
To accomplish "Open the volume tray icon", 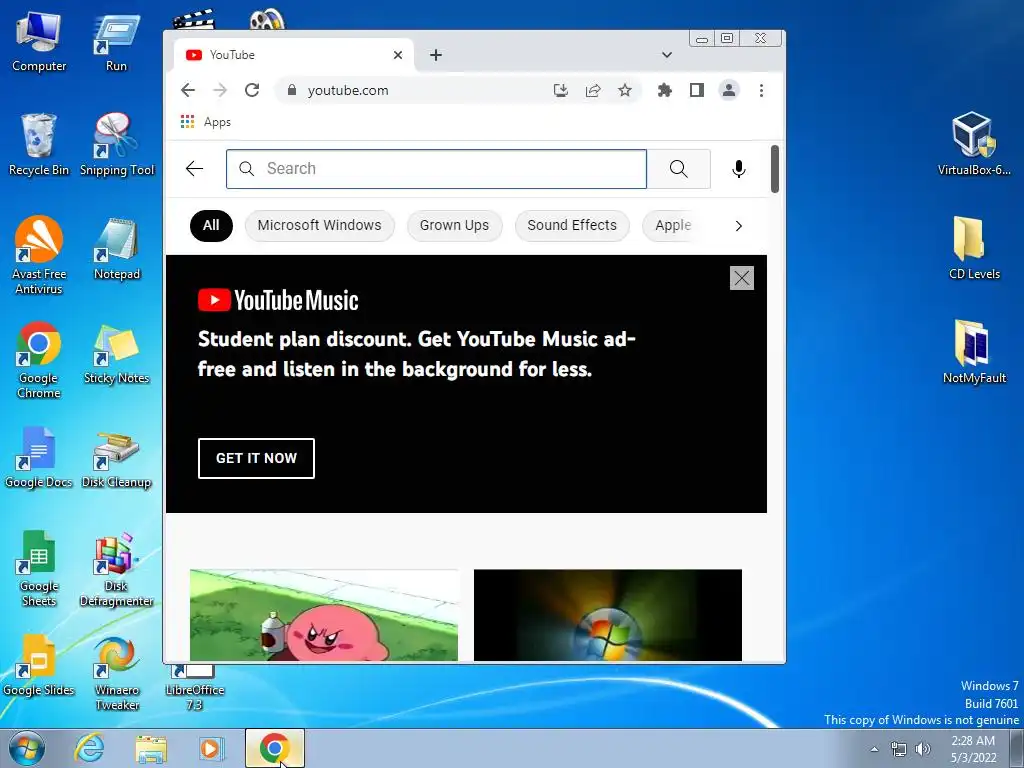I will tap(923, 749).
